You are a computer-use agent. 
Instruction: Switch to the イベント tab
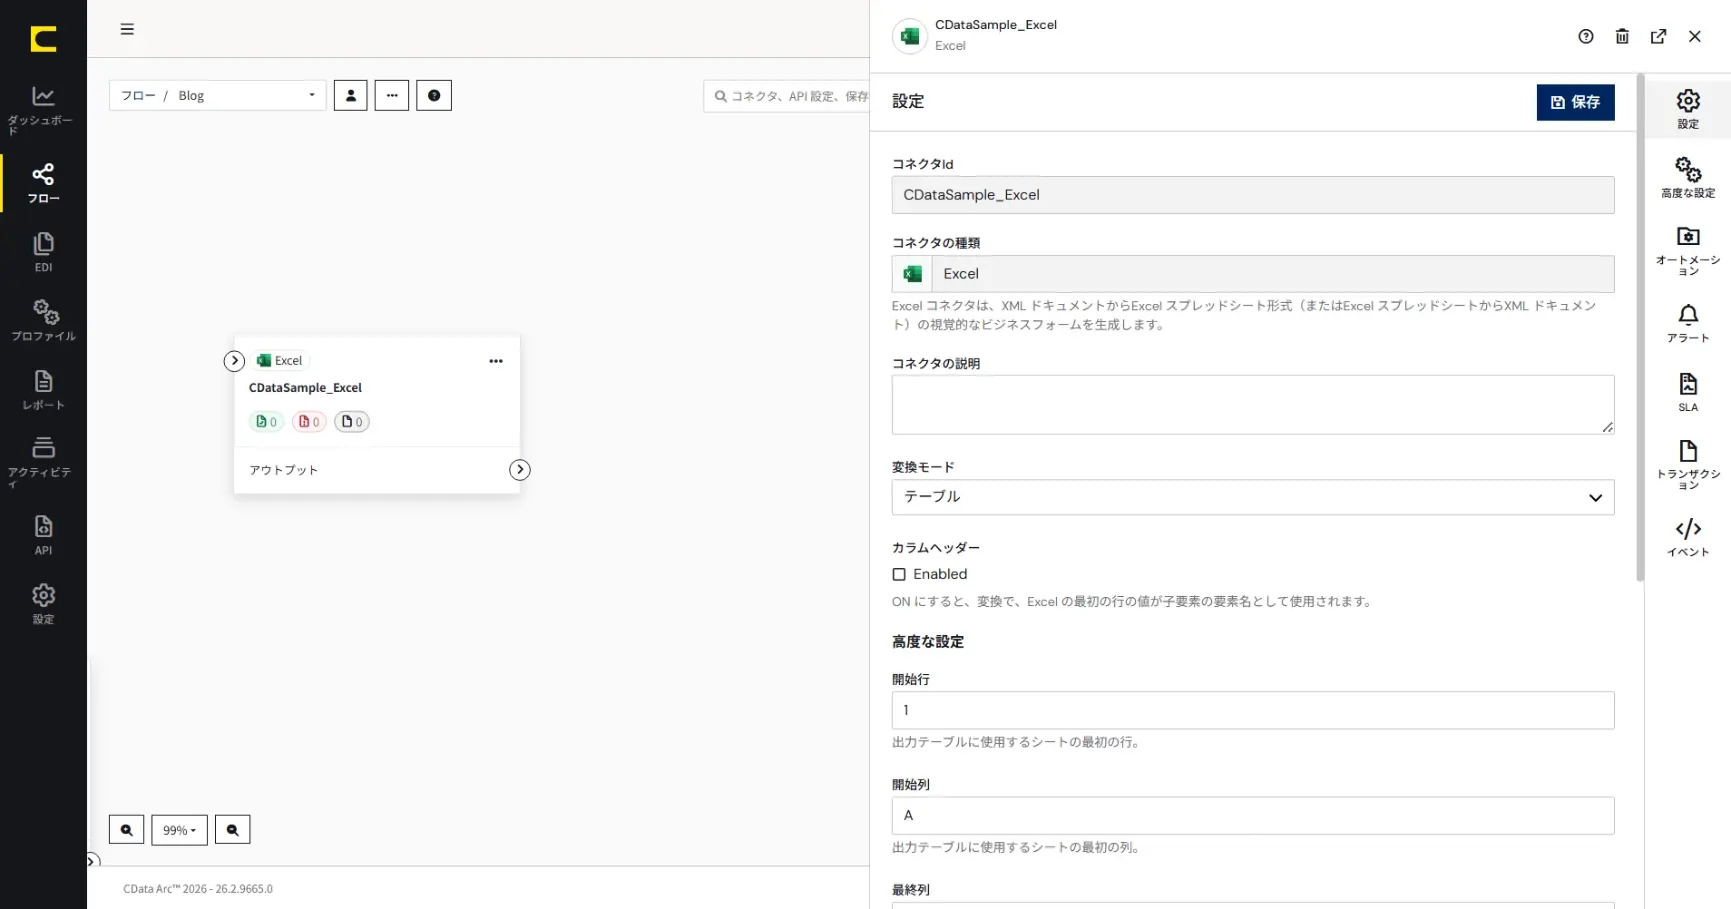[1688, 538]
